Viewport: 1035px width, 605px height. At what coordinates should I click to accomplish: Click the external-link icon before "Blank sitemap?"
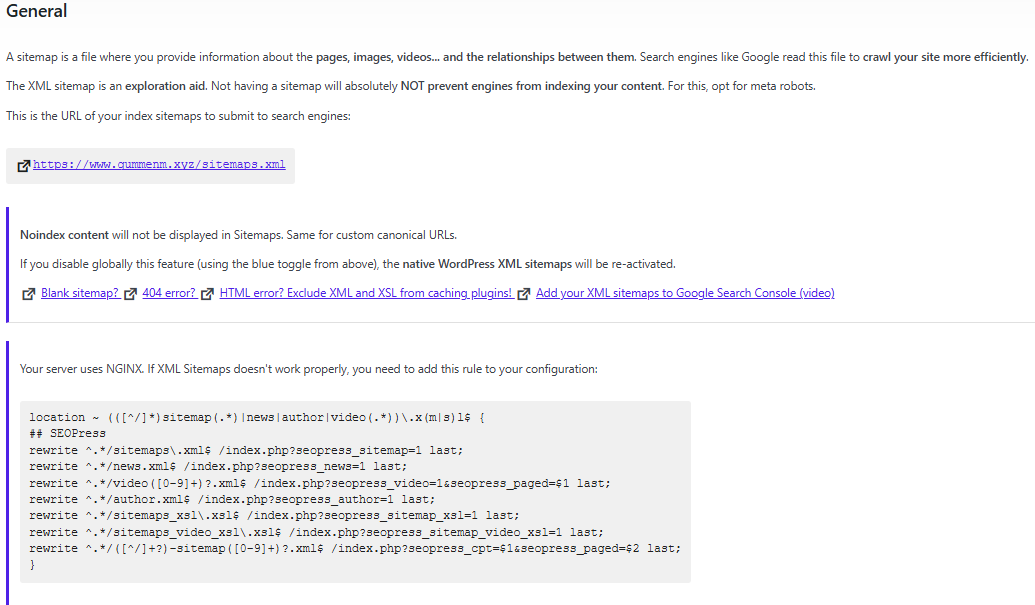coord(28,293)
